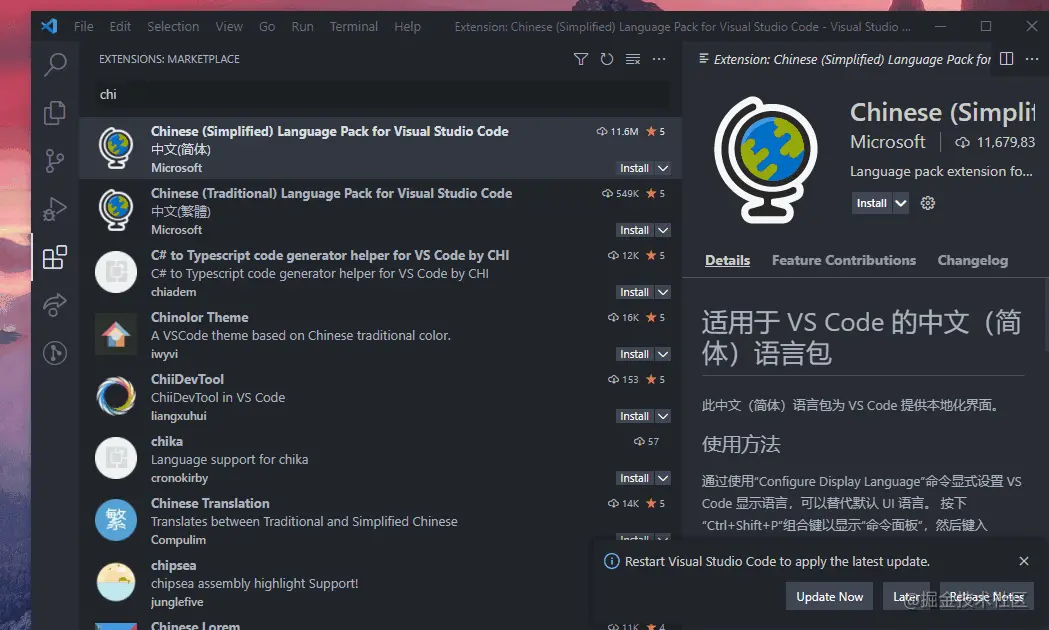Open Release Notes from notification

[987, 597]
